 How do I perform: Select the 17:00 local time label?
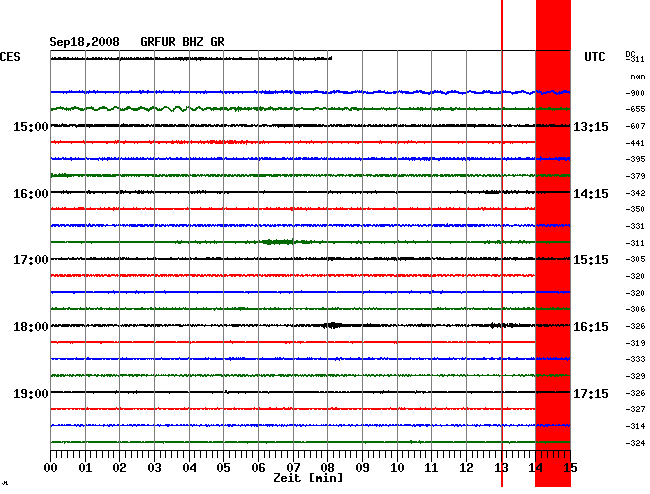pos(31,260)
